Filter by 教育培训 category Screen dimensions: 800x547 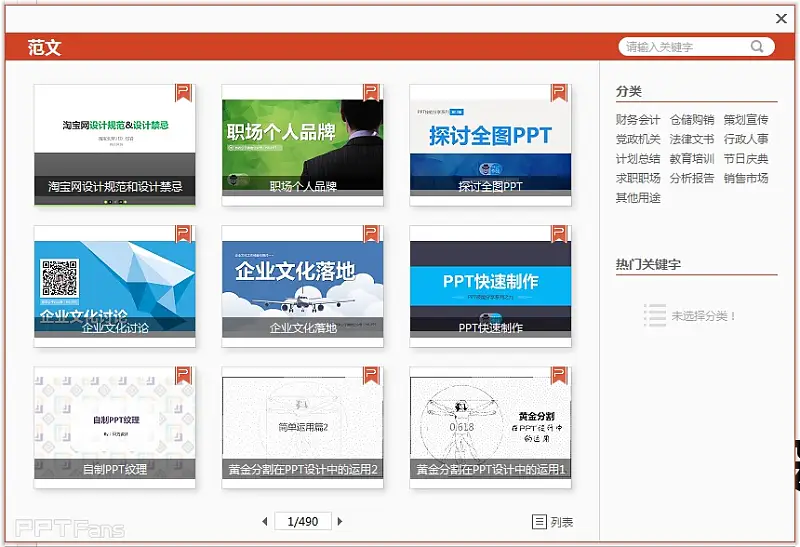[692, 159]
